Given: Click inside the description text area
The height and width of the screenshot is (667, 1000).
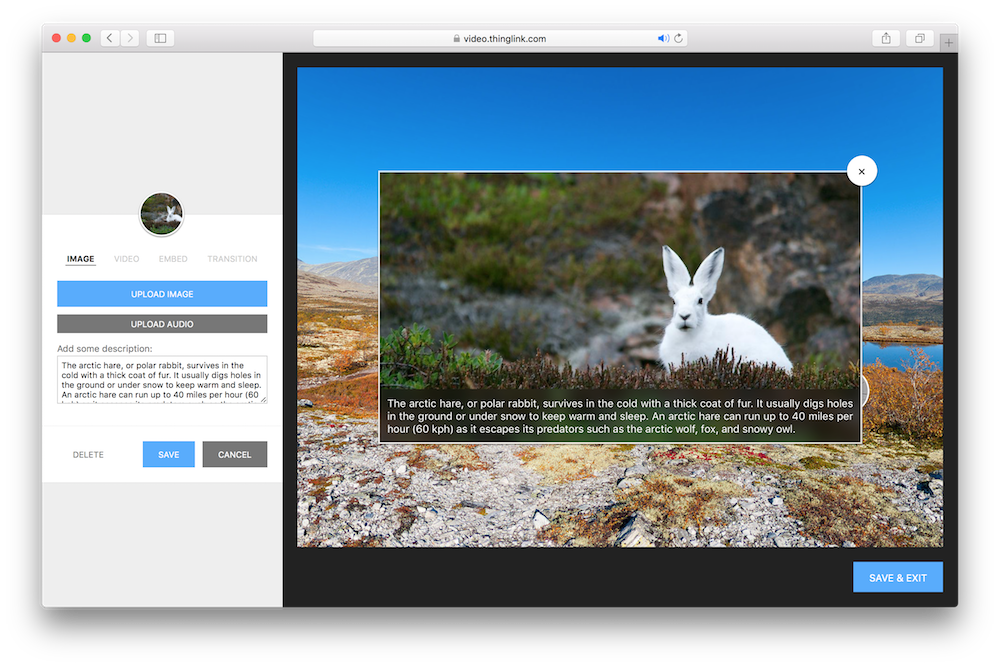Looking at the screenshot, I should (x=160, y=379).
